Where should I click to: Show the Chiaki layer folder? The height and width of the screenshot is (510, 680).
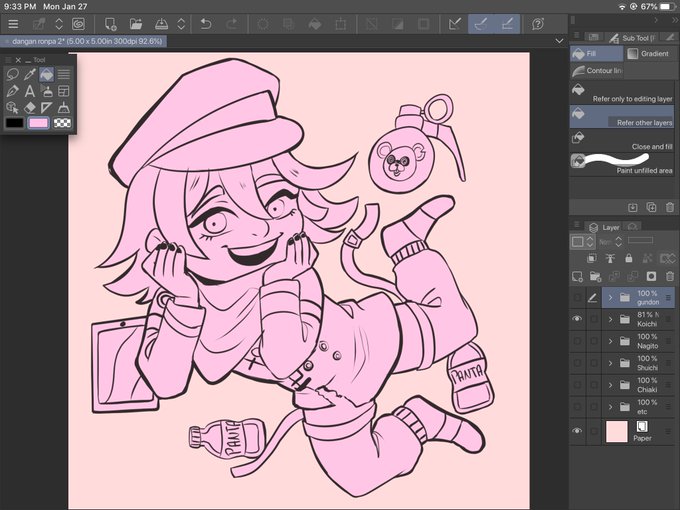[577, 385]
